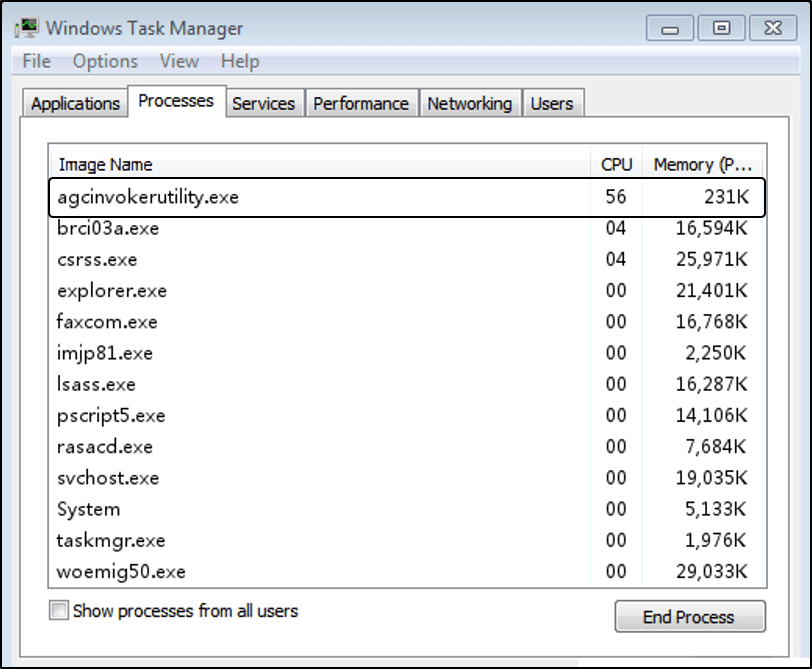Select the woemig50.exe process
Screen dimensions: 812x669
407,572
